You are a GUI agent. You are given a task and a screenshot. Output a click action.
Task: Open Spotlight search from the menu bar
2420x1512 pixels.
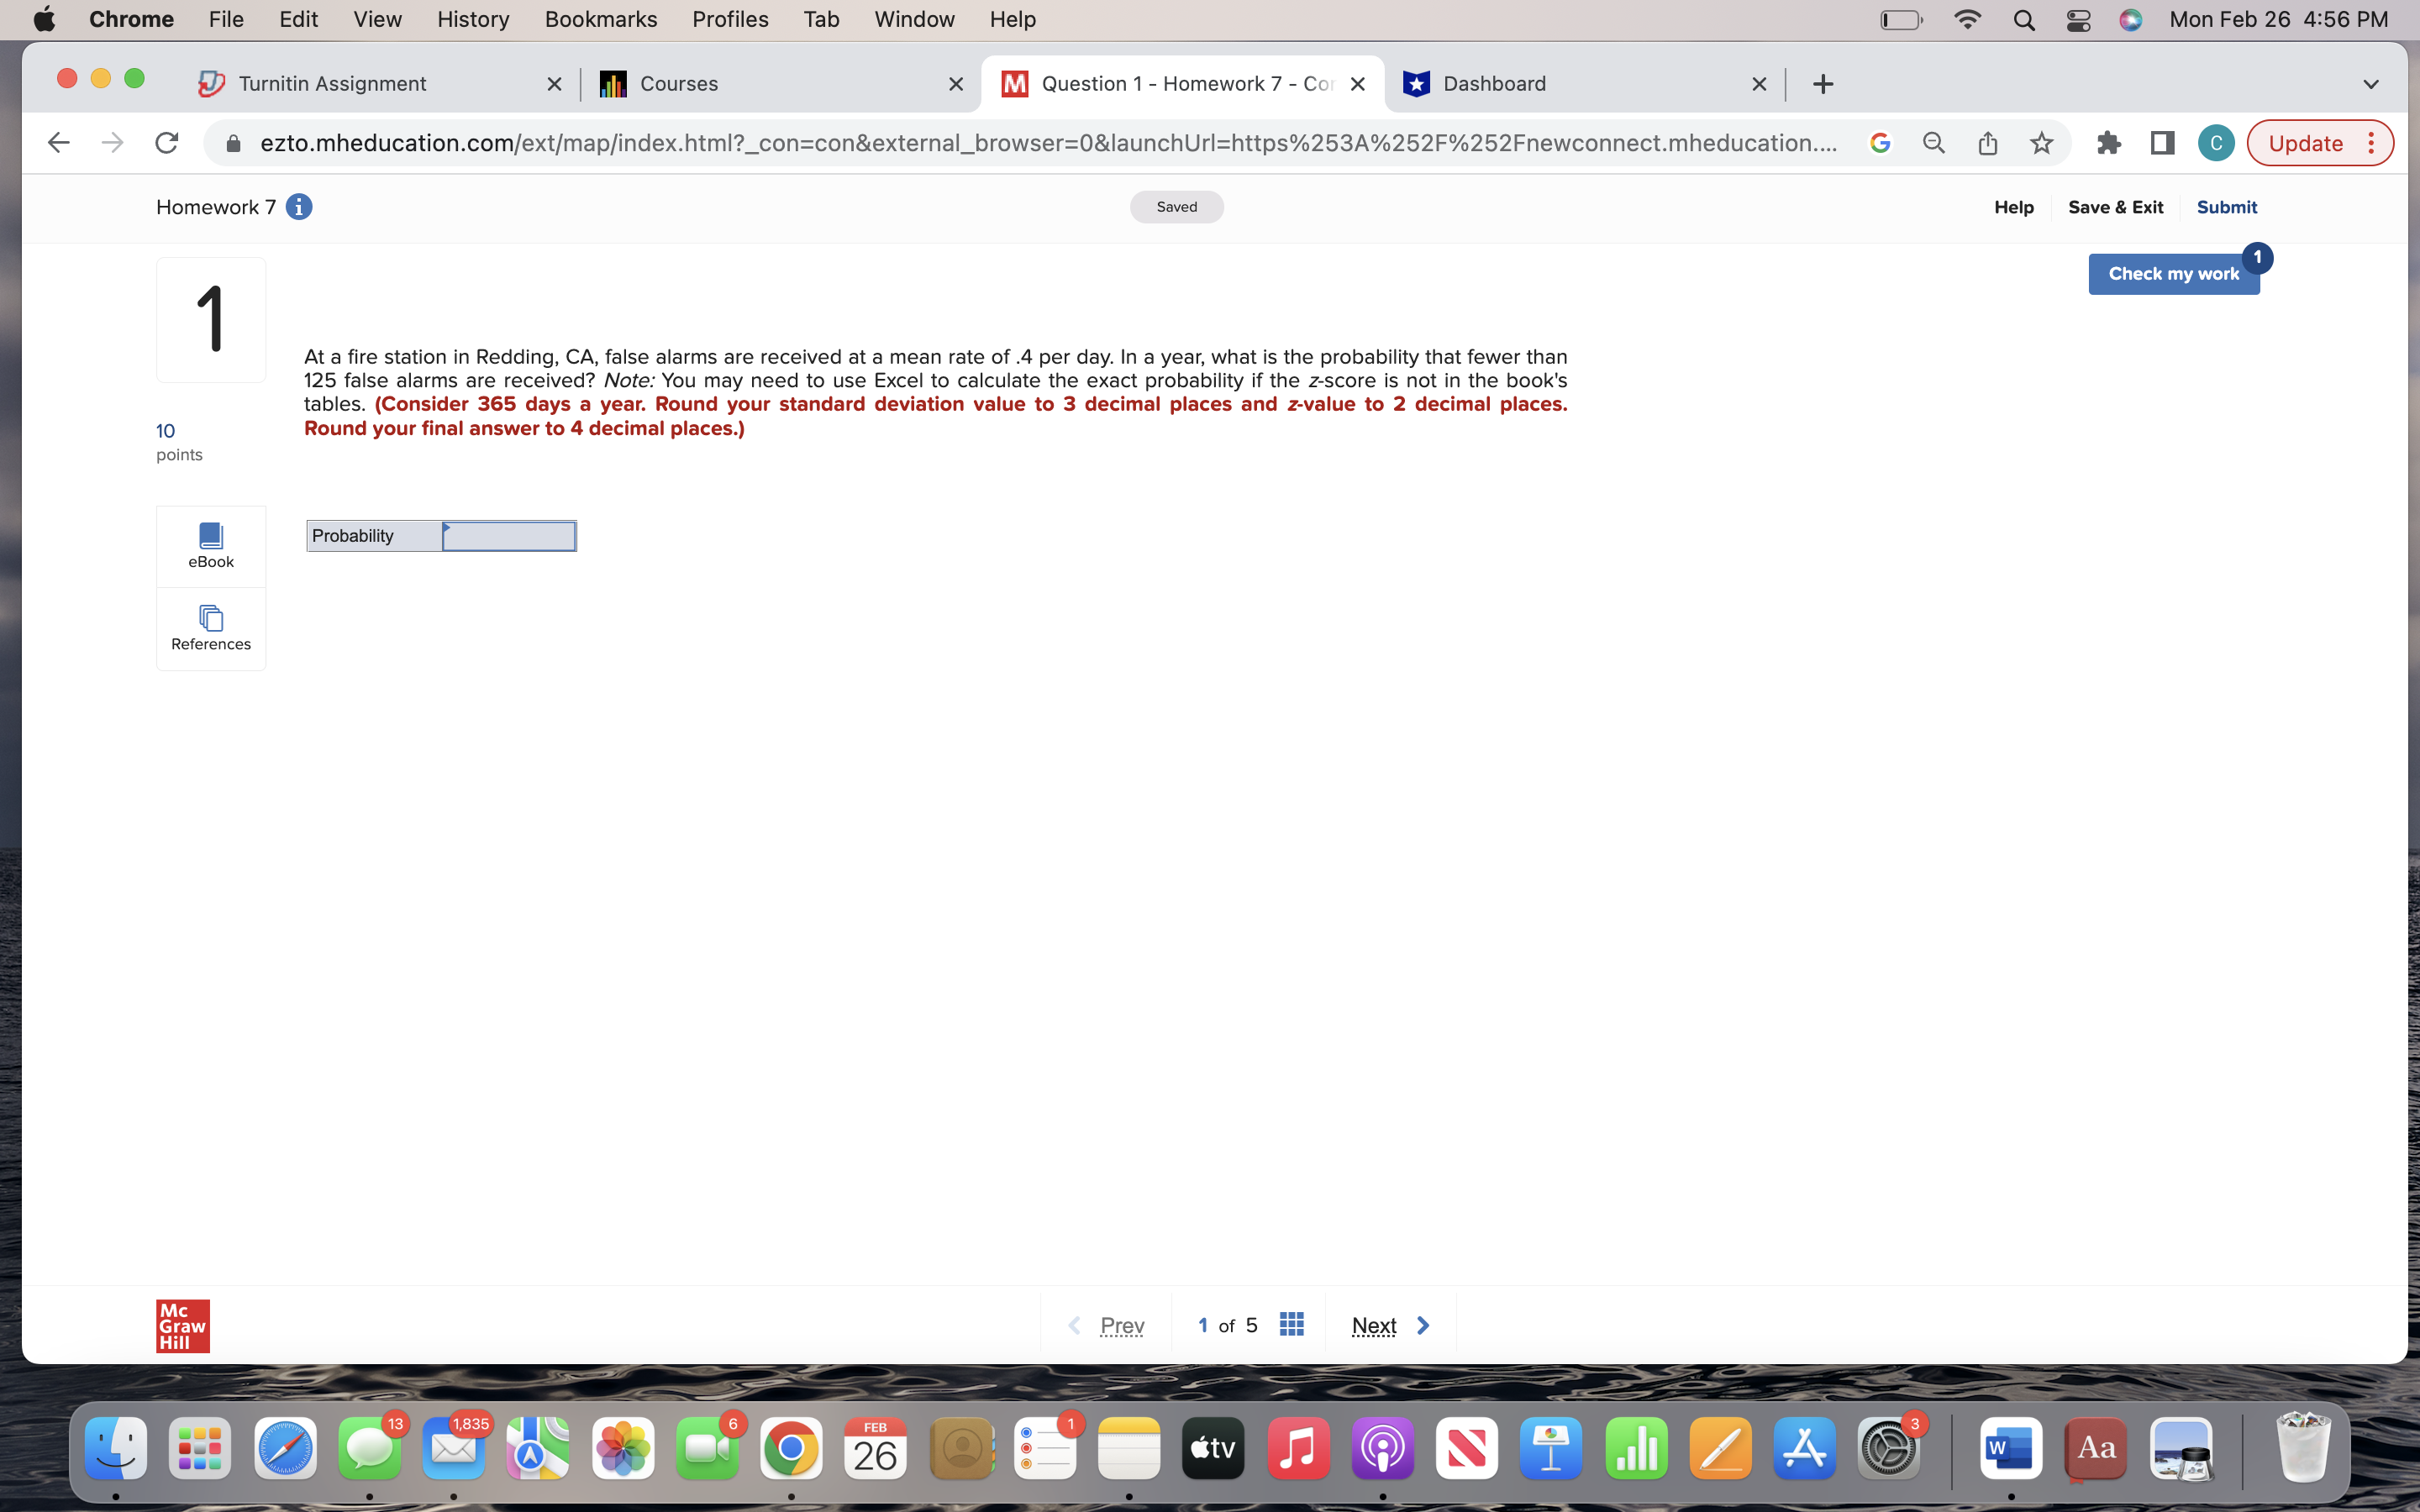coord(2024,19)
